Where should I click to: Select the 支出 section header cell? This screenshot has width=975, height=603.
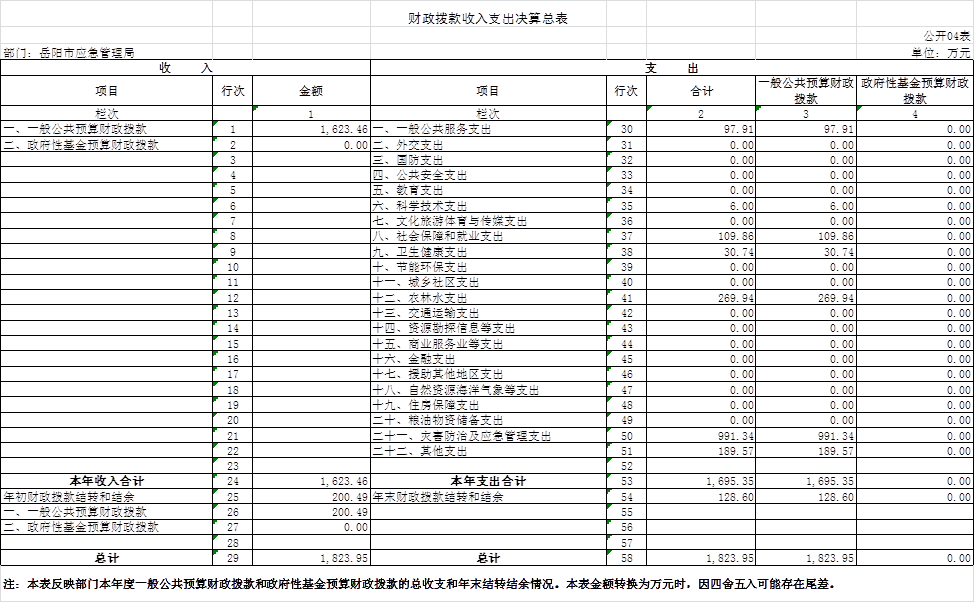[x=671, y=68]
